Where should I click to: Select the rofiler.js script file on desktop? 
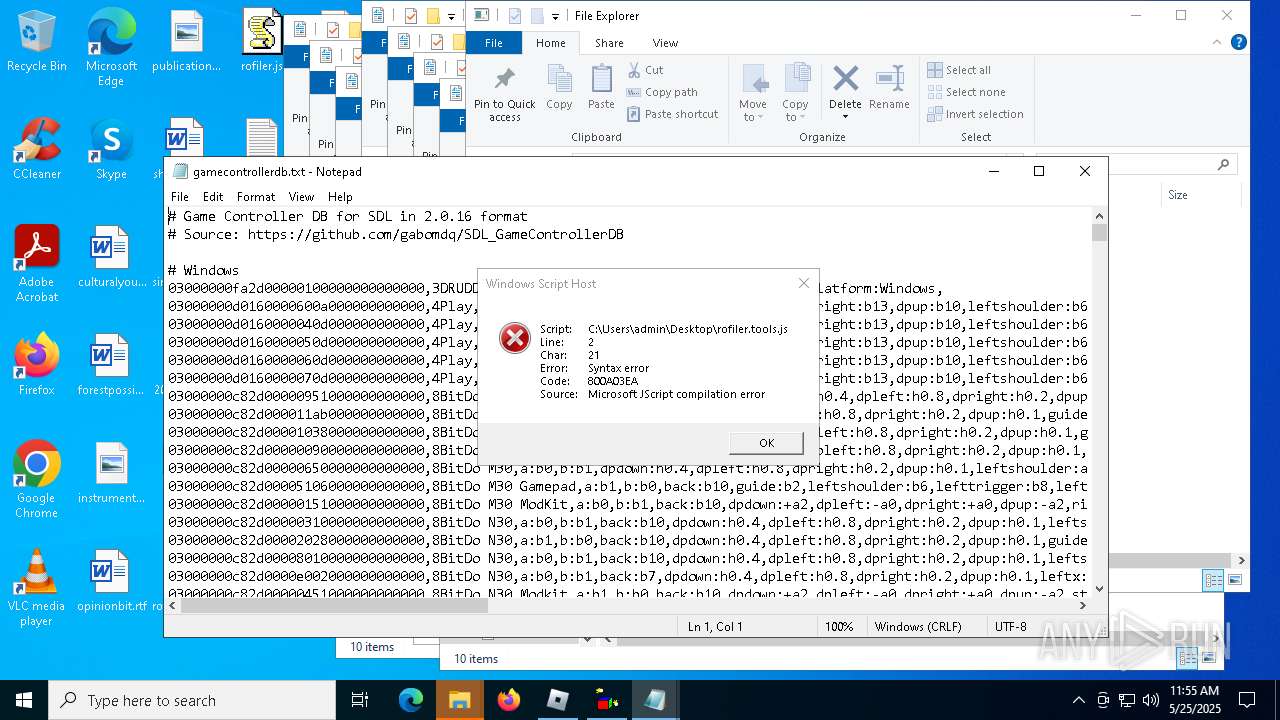tap(262, 42)
